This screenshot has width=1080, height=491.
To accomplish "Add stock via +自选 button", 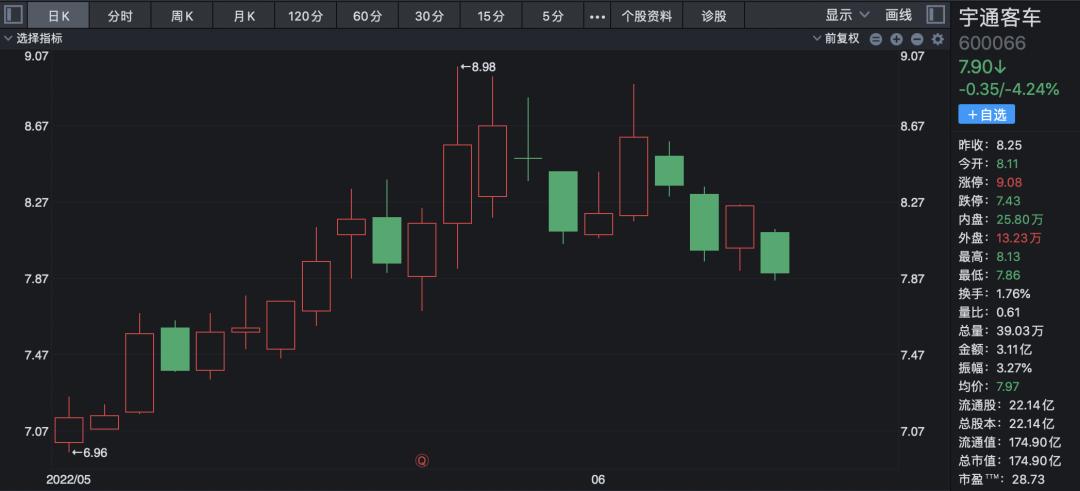I will pyautogui.click(x=986, y=114).
